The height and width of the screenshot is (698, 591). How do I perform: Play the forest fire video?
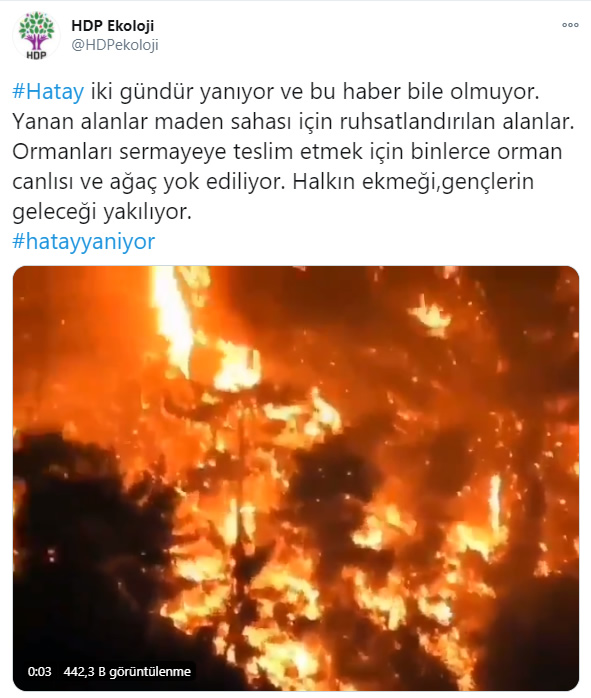click(296, 479)
